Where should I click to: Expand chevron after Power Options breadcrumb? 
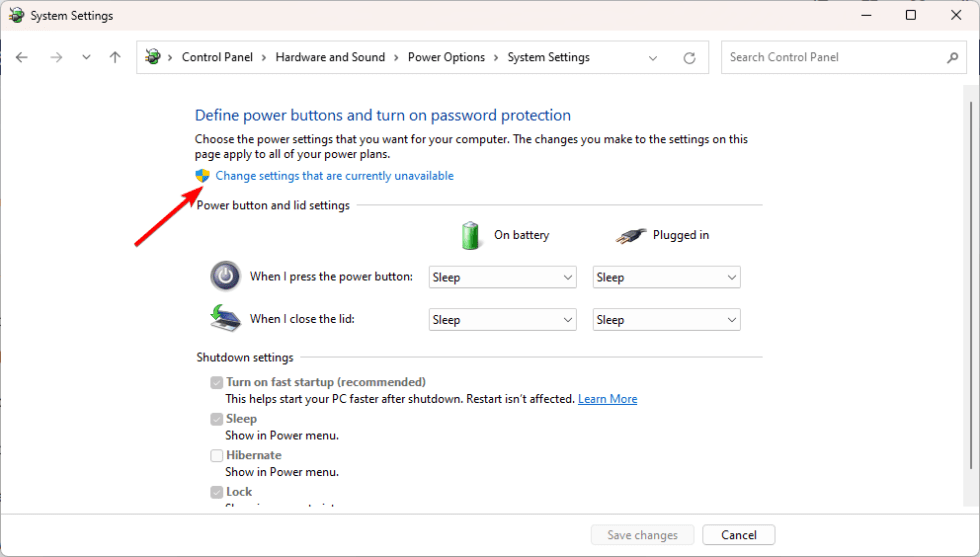[496, 58]
